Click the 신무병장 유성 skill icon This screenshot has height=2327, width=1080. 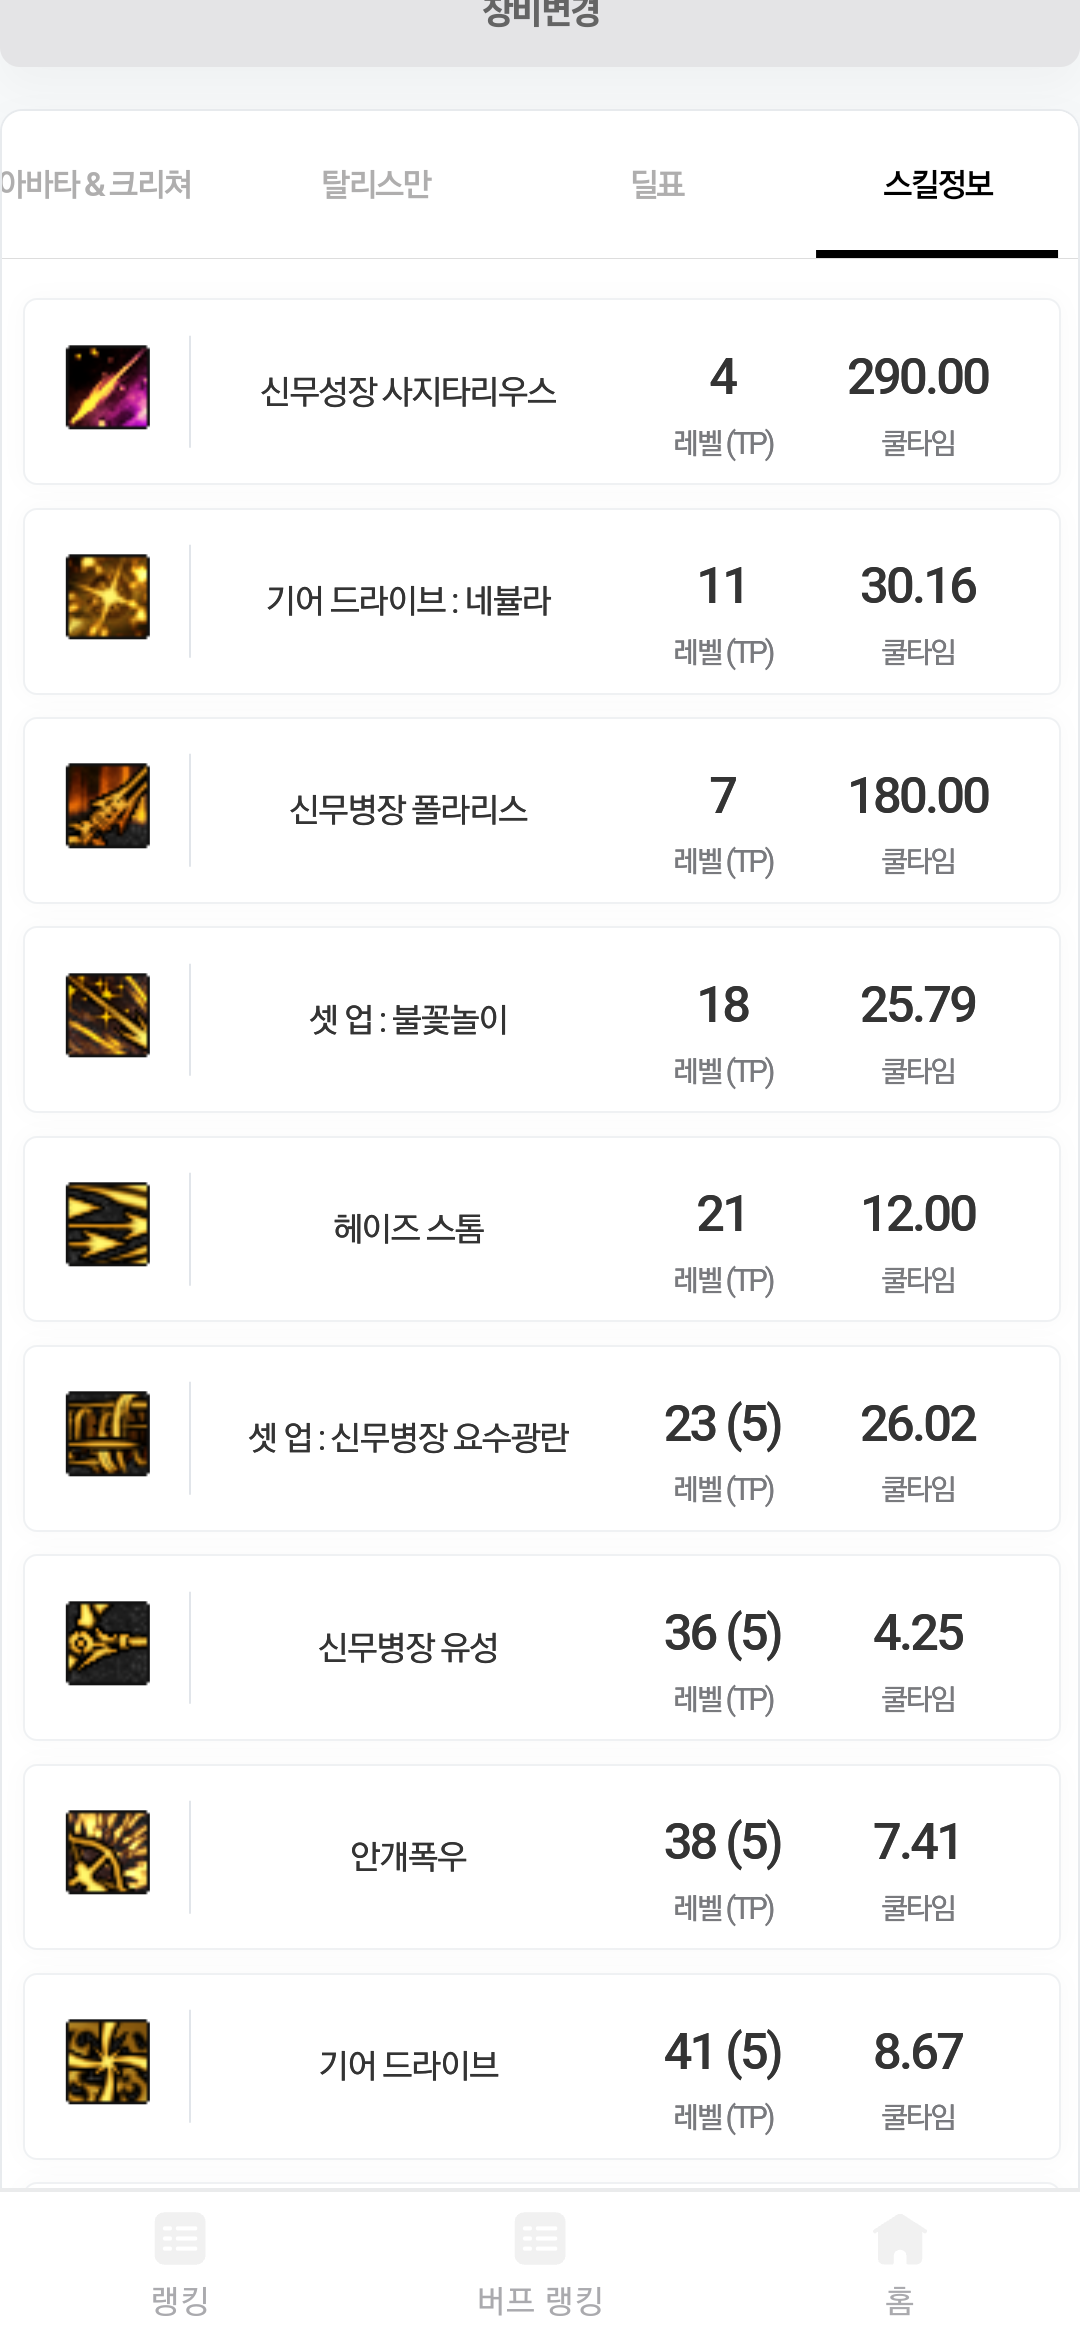coord(108,1643)
